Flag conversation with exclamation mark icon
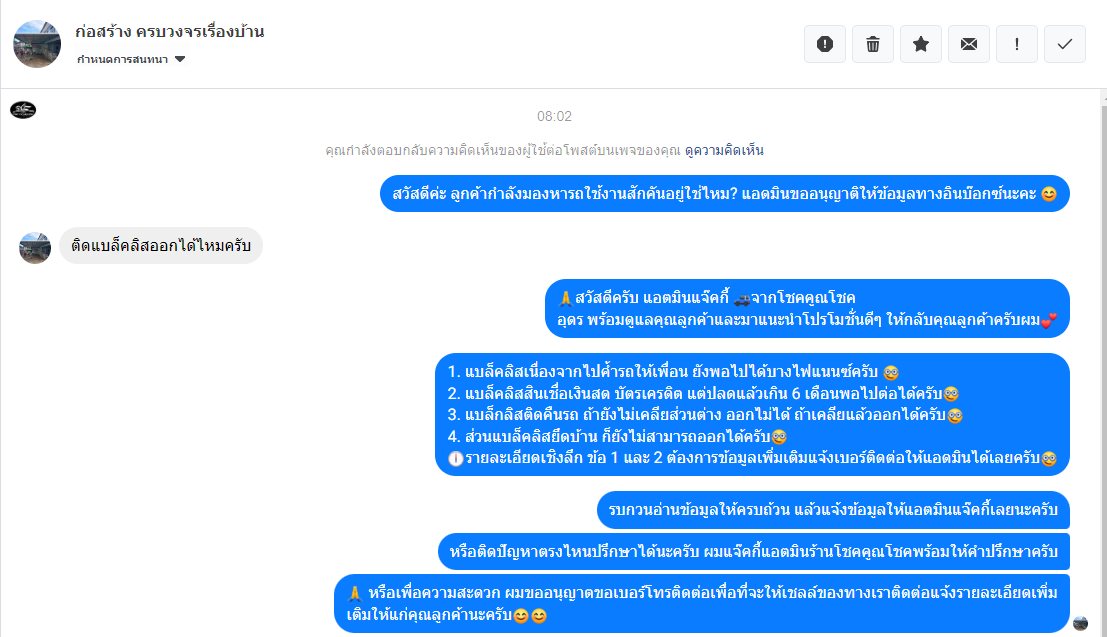 coord(1017,44)
